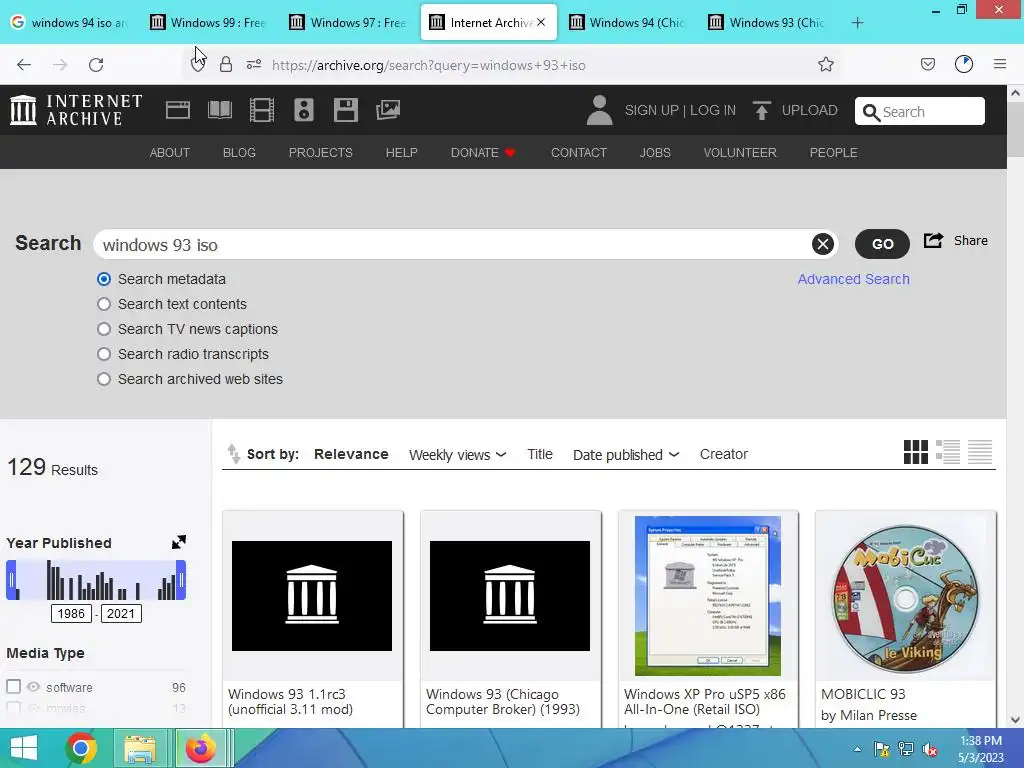Open the Web archive icon in the header
This screenshot has height=768, width=1024.
coord(178,110)
